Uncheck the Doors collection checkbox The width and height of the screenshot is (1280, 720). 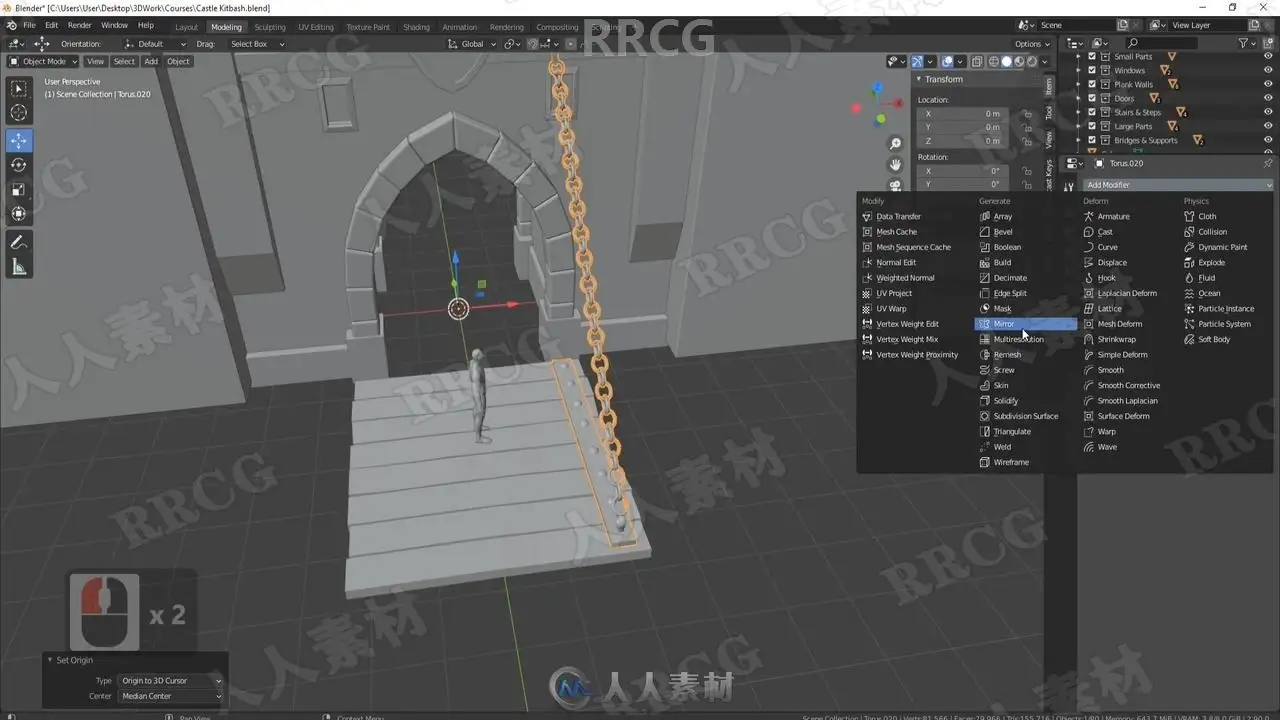click(1092, 98)
